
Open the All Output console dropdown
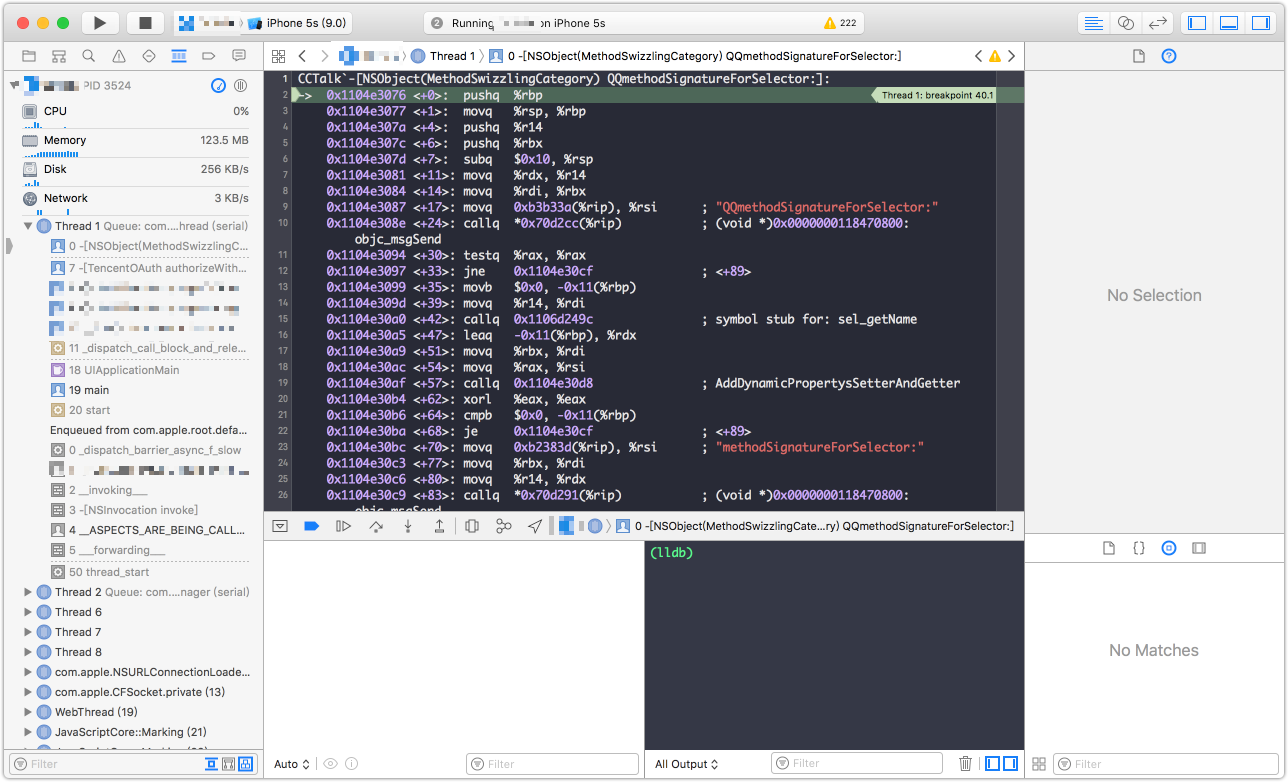pos(687,764)
